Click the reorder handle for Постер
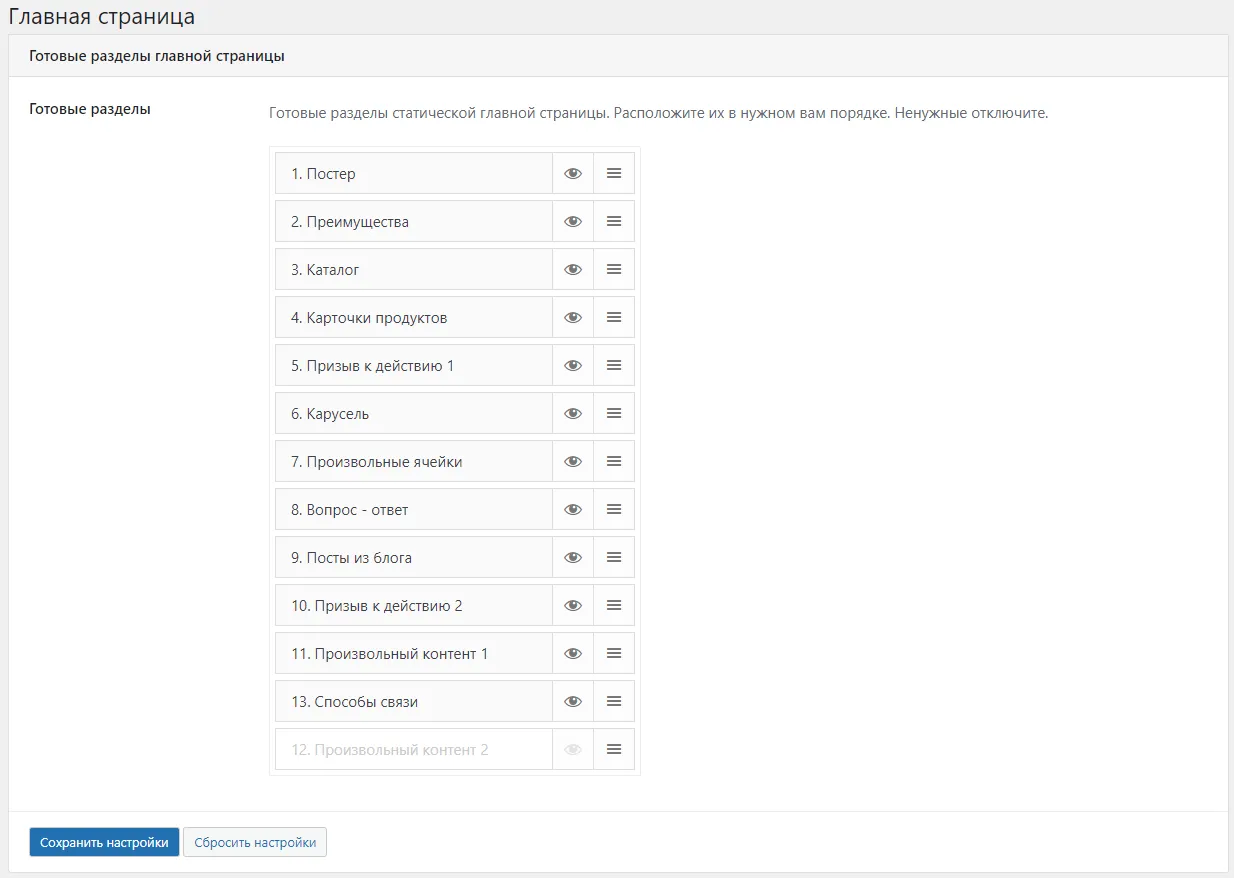 [x=614, y=173]
